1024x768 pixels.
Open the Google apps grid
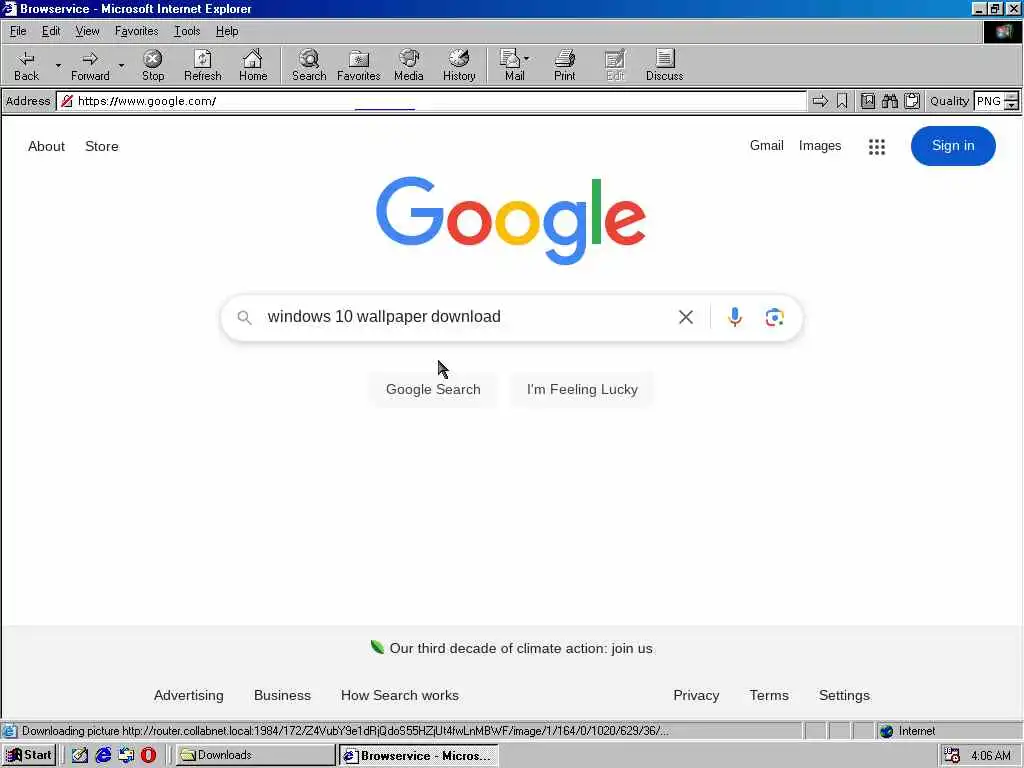coord(877,146)
